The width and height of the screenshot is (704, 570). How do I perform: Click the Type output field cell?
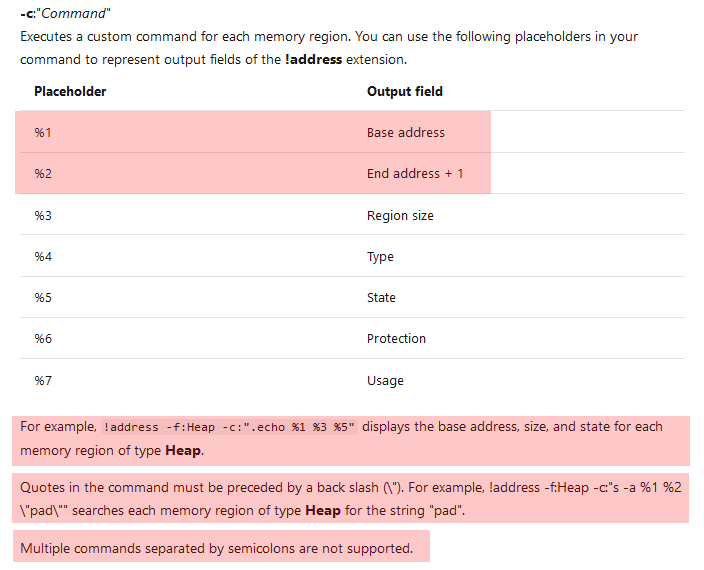tap(380, 257)
